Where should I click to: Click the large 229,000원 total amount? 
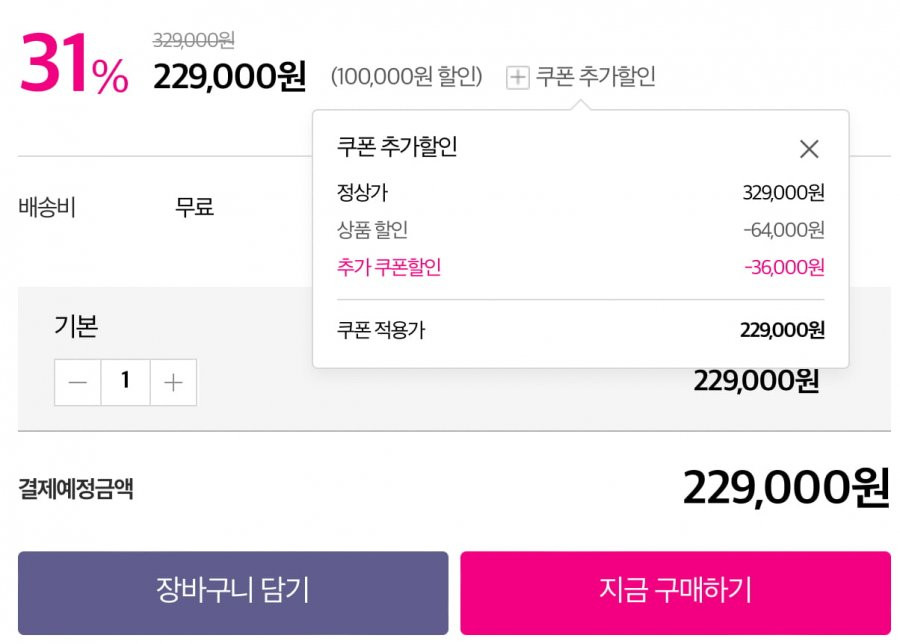[786, 488]
